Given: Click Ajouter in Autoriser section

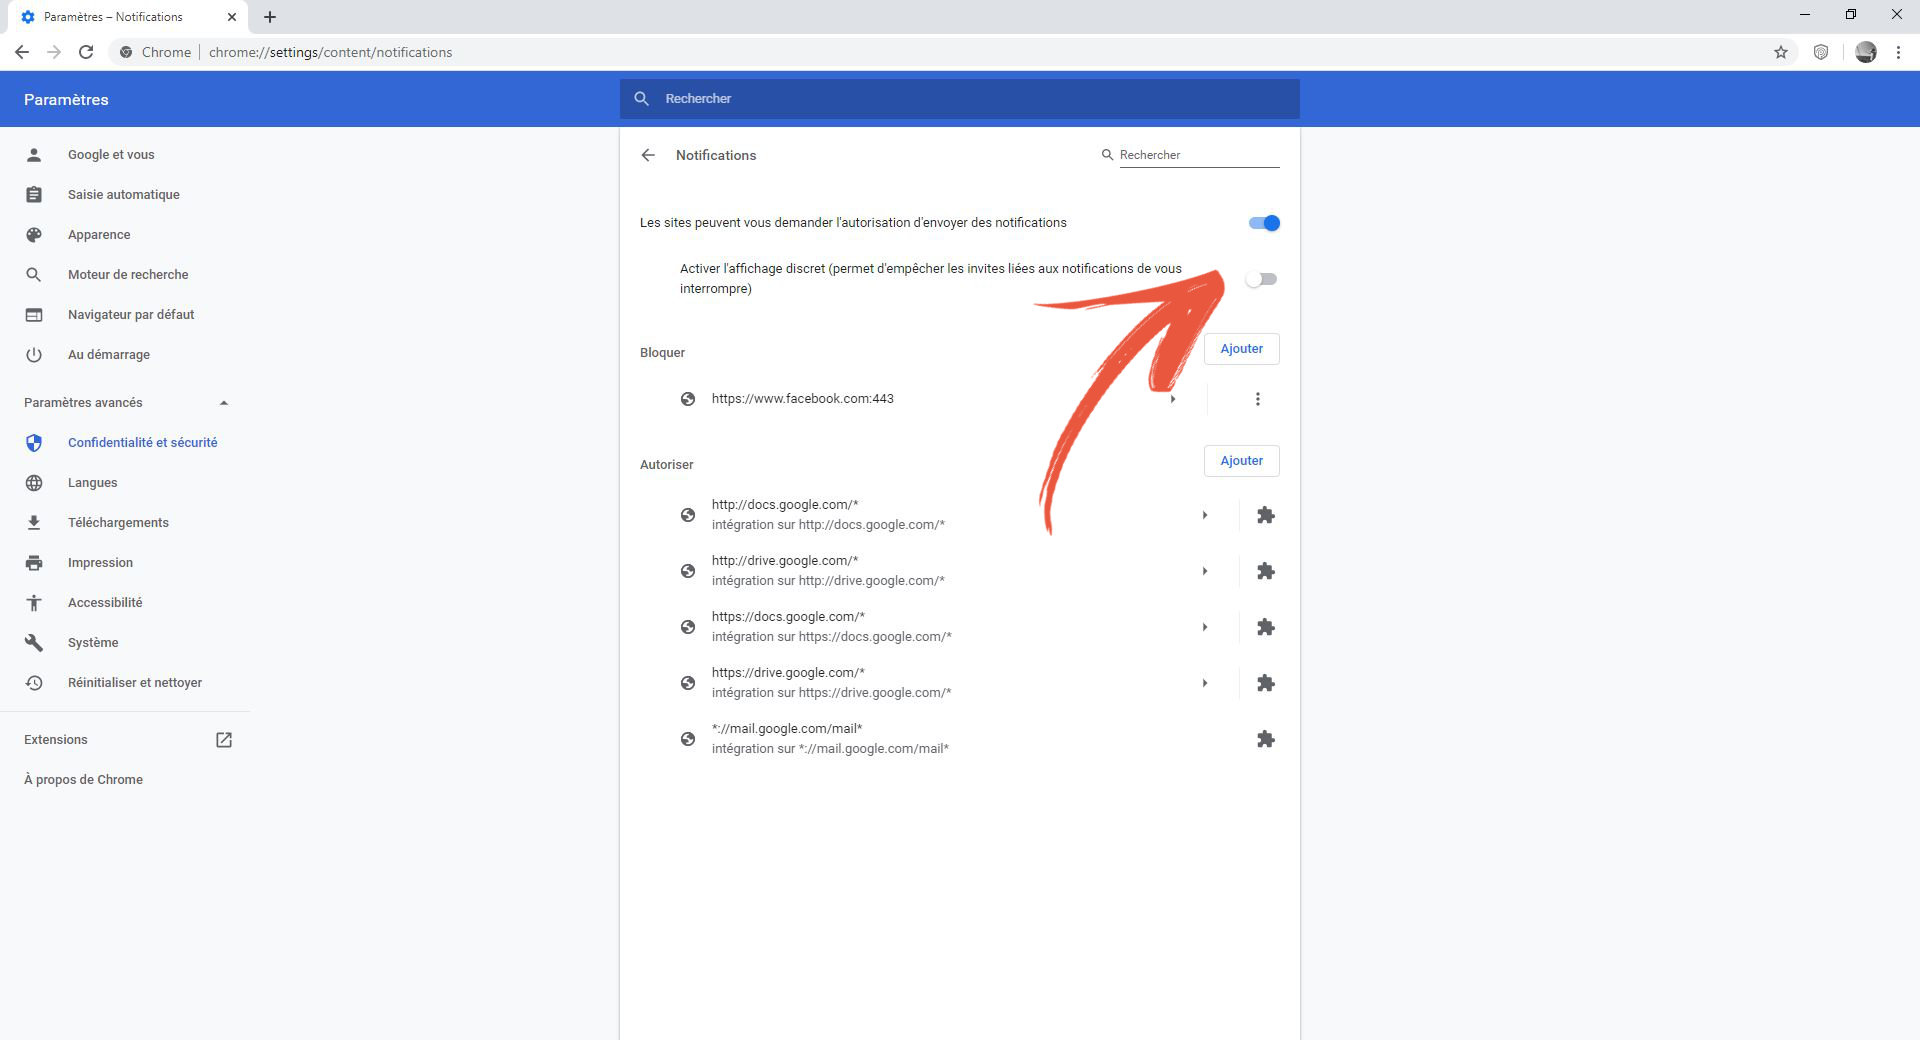Looking at the screenshot, I should pos(1241,461).
